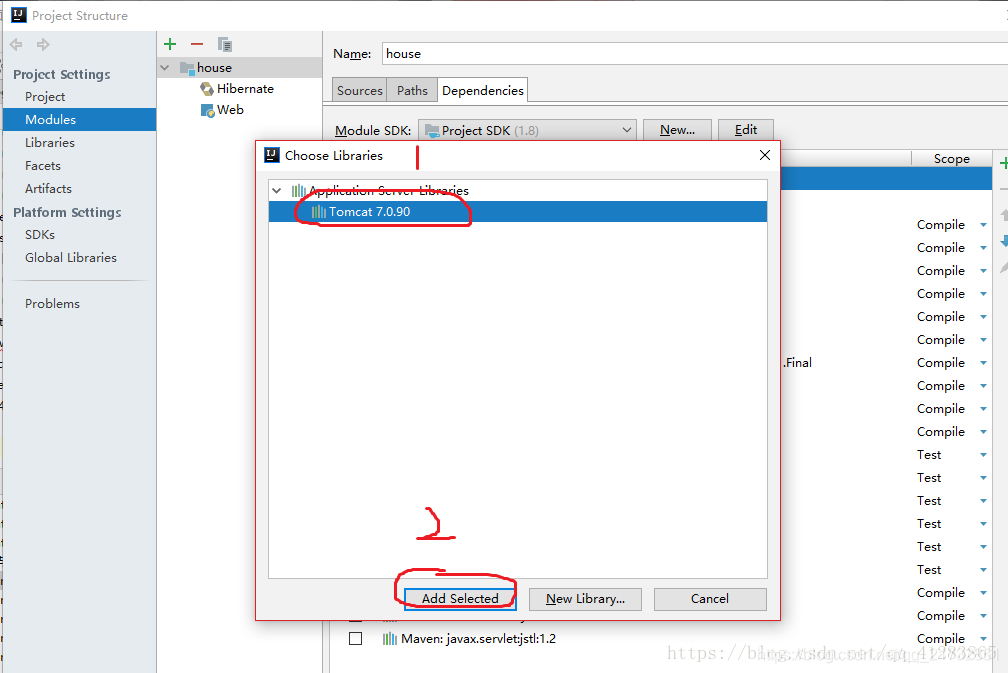Open Facets in the sidebar
Image resolution: width=1008 pixels, height=673 pixels.
pos(42,166)
